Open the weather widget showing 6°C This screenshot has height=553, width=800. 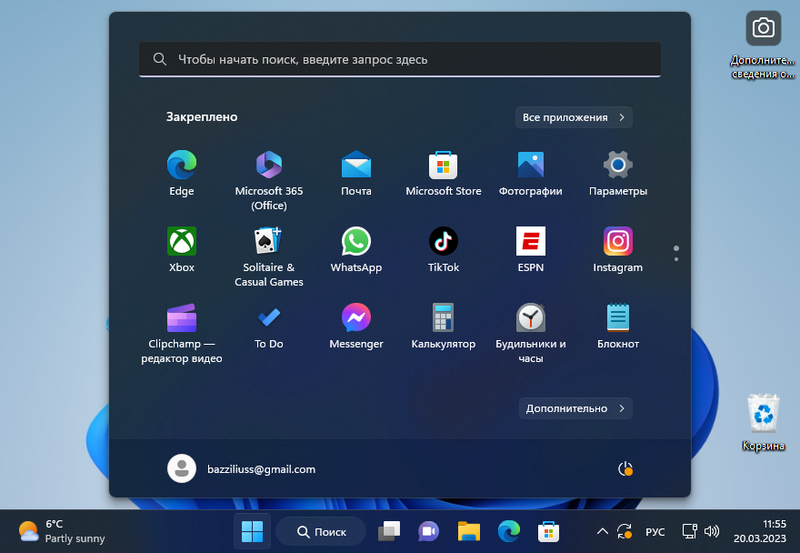coord(61,532)
